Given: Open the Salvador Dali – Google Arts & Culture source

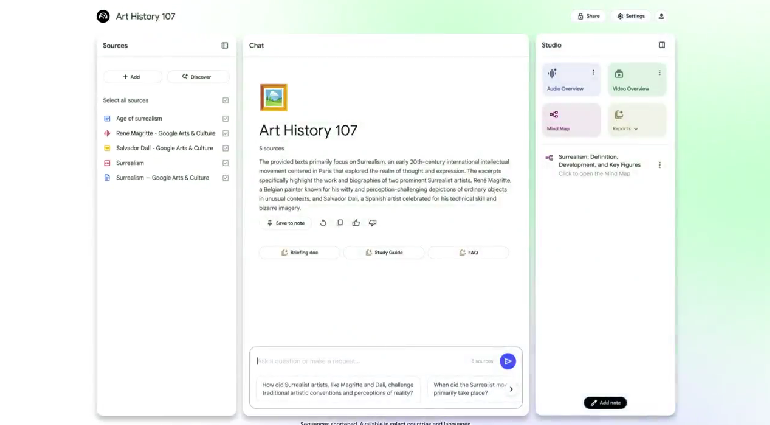Looking at the screenshot, I should (165, 148).
